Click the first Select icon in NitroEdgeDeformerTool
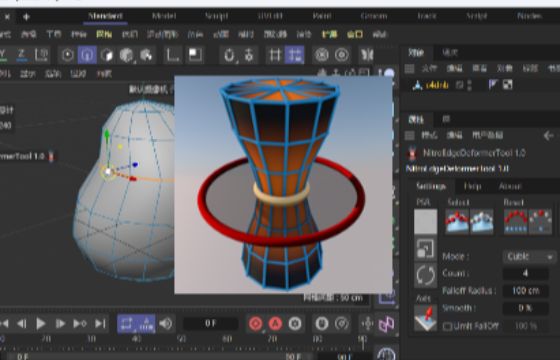560x360 pixels. (x=458, y=222)
